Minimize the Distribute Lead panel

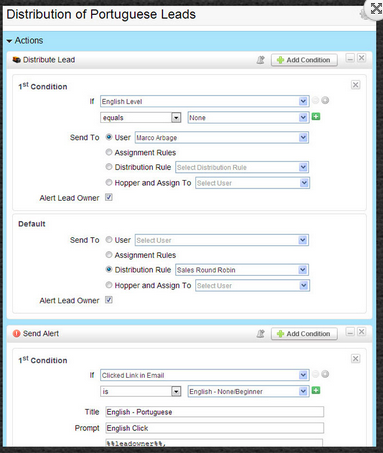tap(350, 58)
